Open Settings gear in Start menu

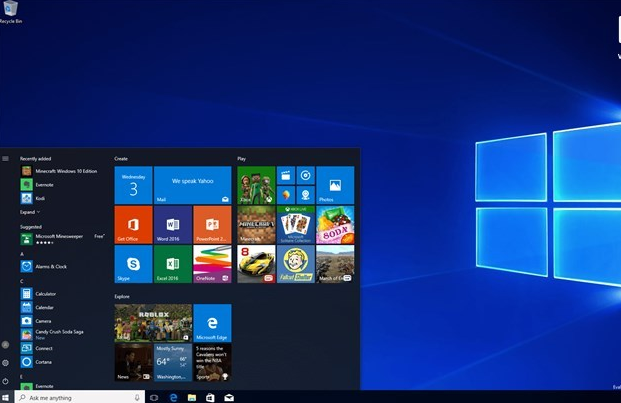6,363
